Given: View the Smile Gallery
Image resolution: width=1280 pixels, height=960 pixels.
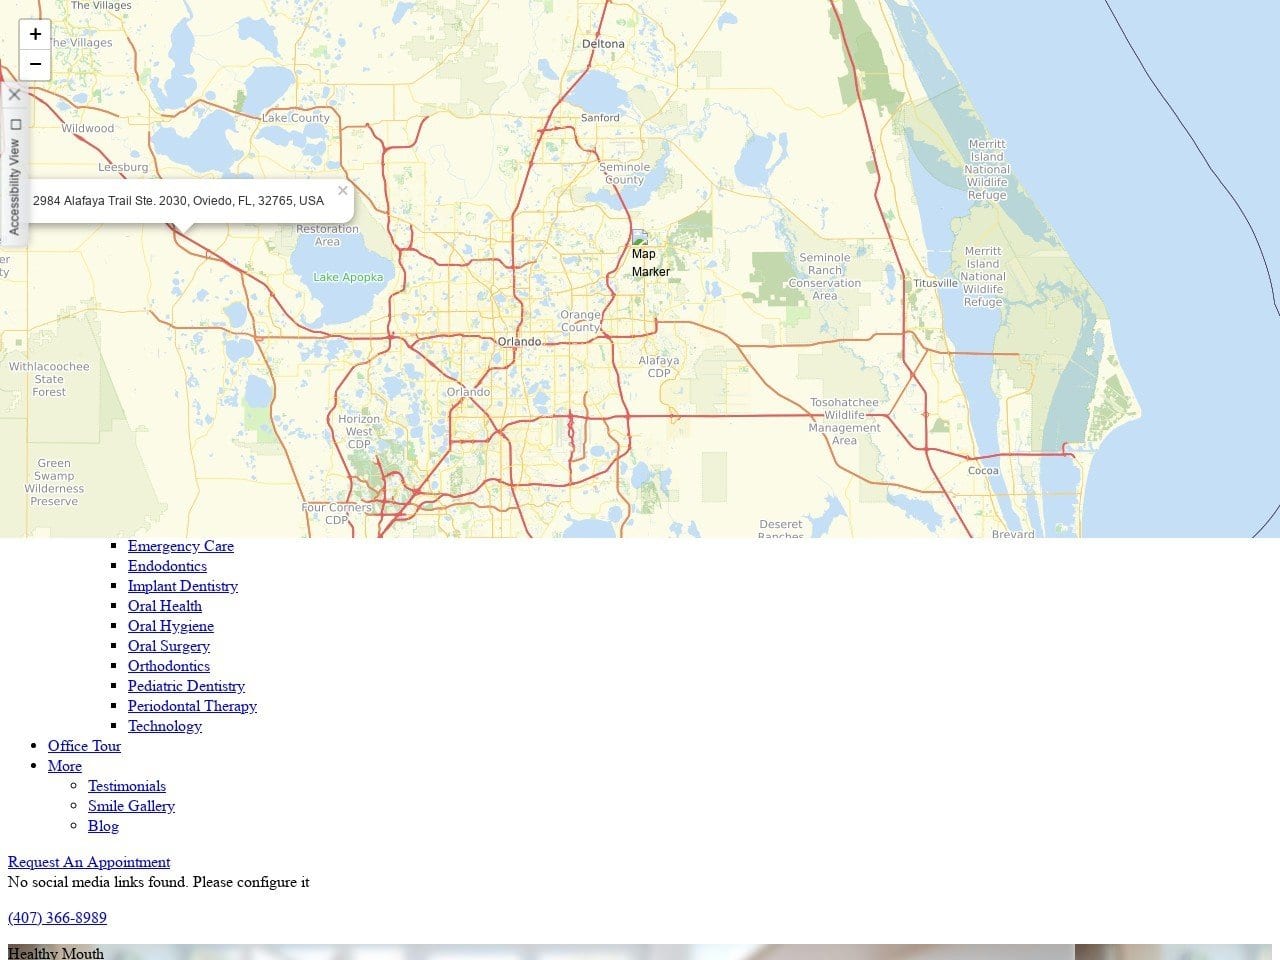Looking at the screenshot, I should pyautogui.click(x=131, y=806).
